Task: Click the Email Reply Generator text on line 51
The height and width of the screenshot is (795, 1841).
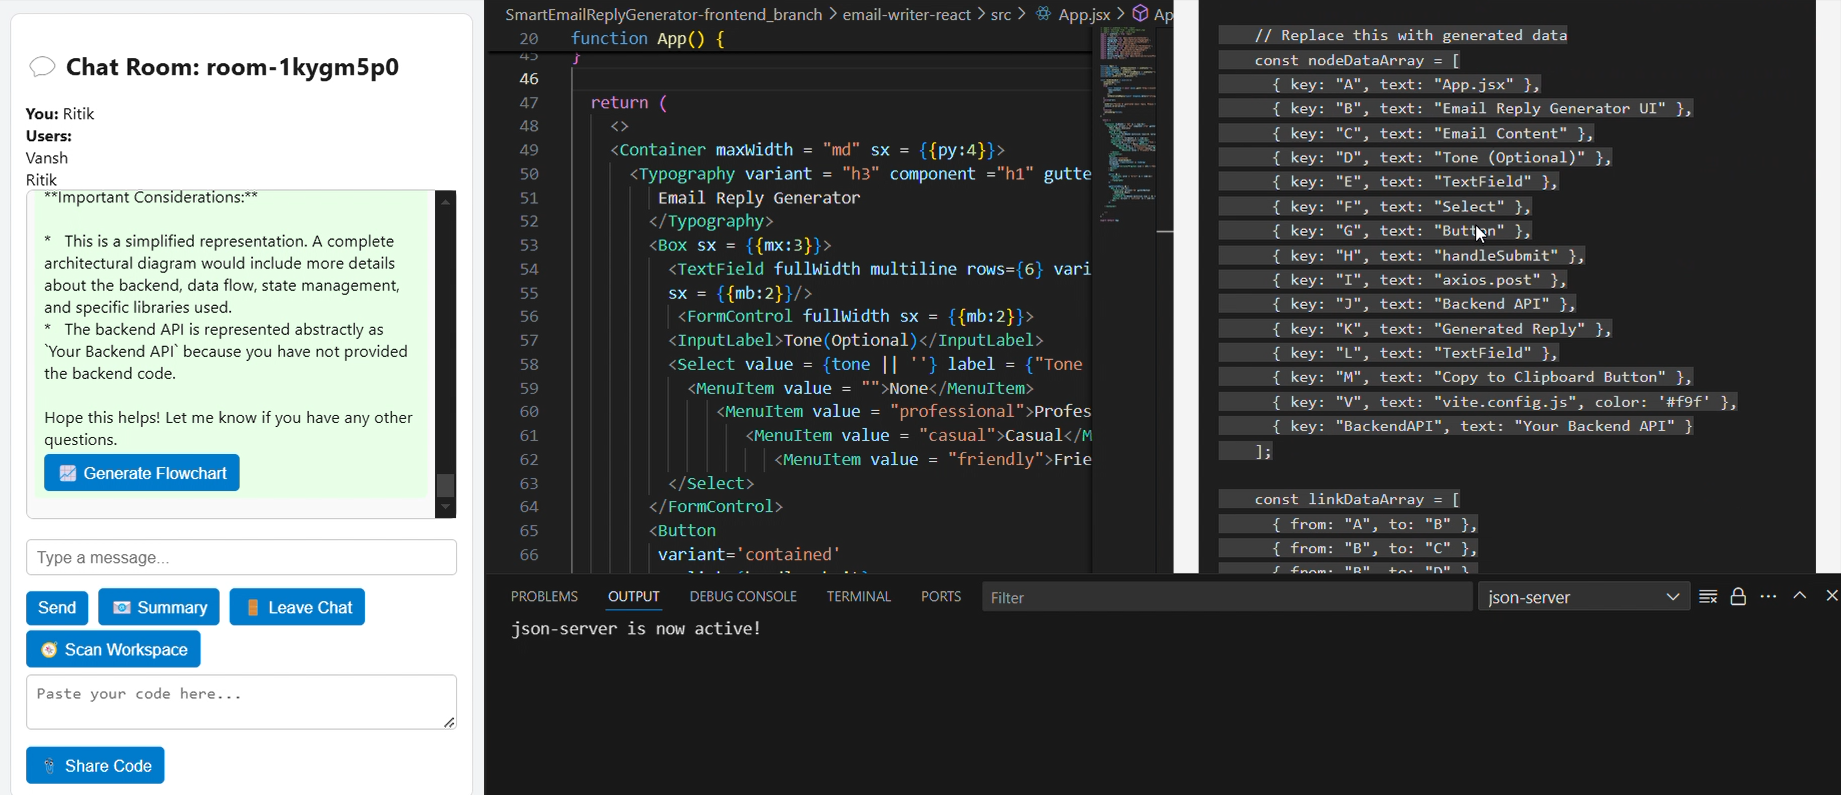Action: [x=759, y=198]
